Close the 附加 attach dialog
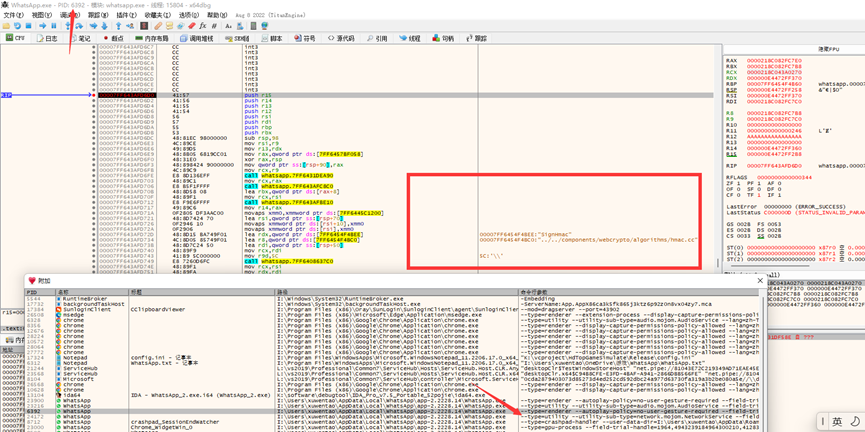The width and height of the screenshot is (865, 432). point(760,280)
